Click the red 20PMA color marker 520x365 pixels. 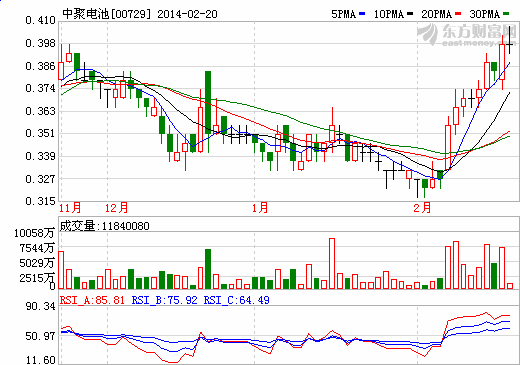pos(458,14)
